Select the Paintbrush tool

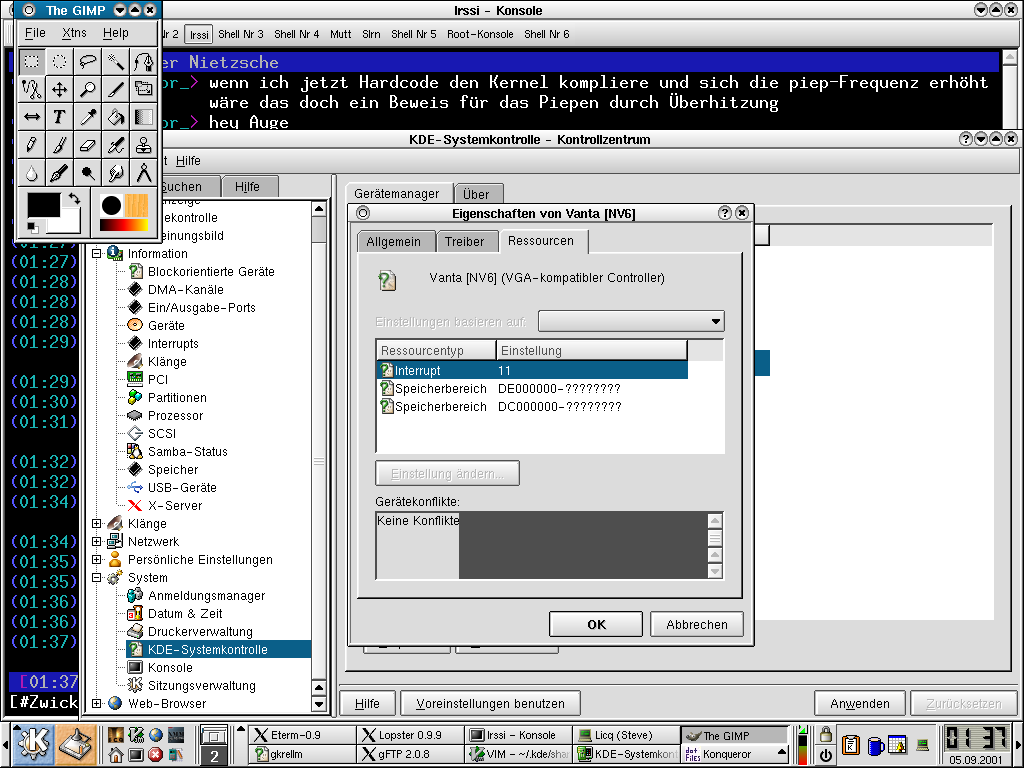click(59, 145)
